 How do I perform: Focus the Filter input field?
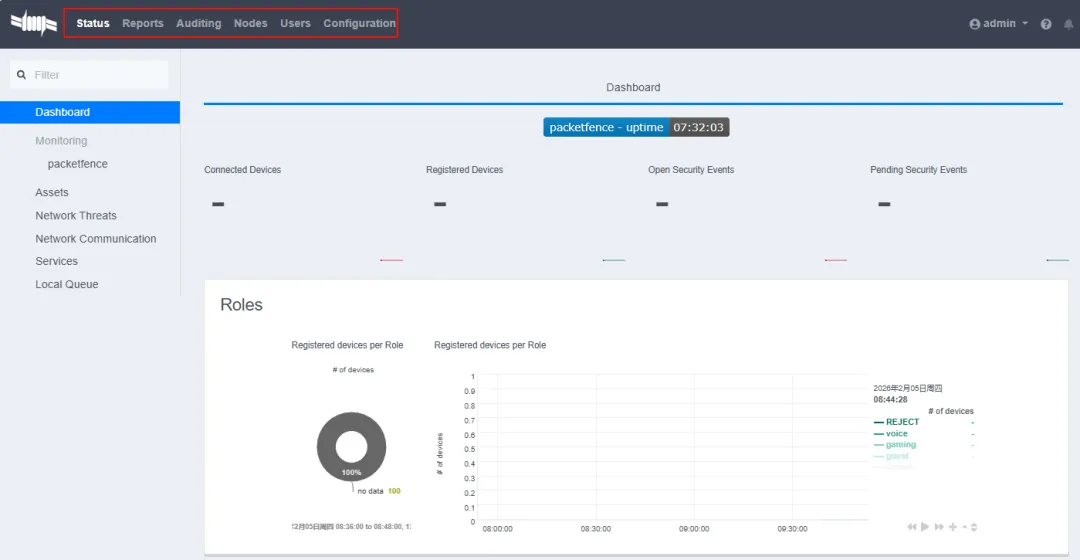[90, 74]
